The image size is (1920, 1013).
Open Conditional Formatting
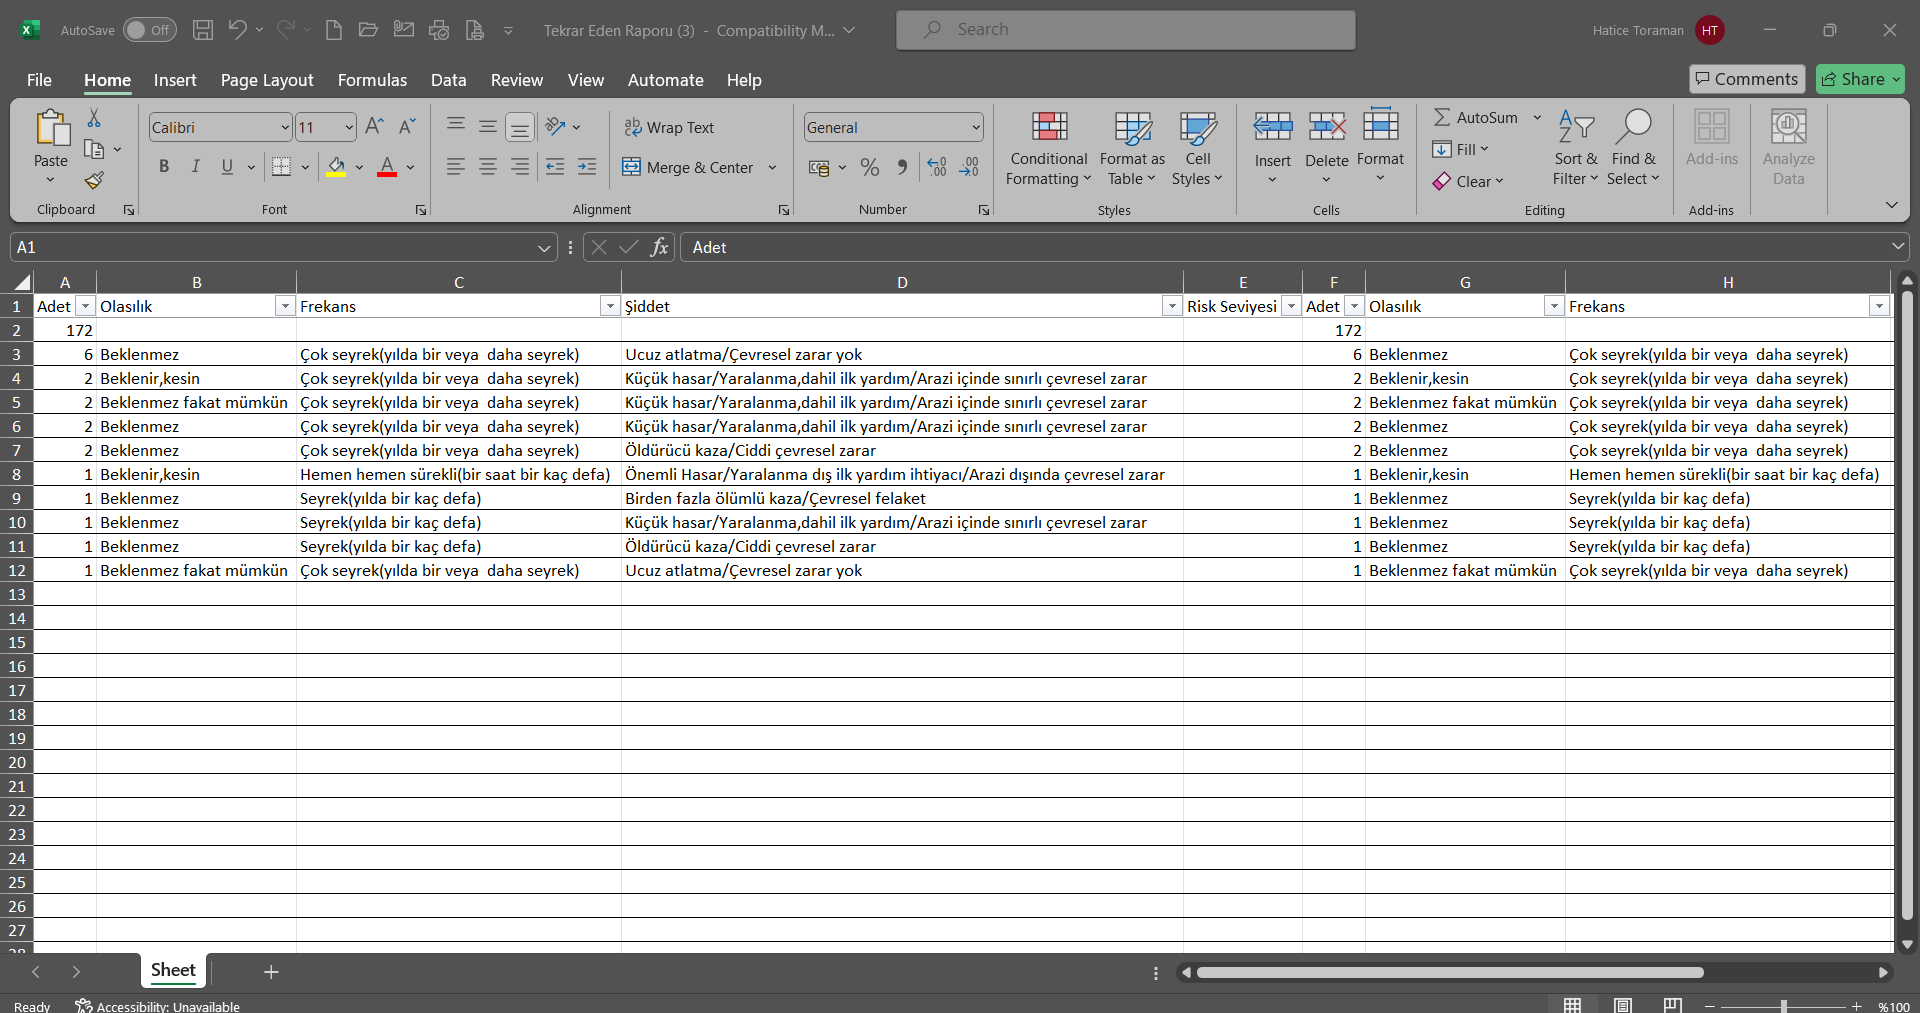pyautogui.click(x=1049, y=148)
